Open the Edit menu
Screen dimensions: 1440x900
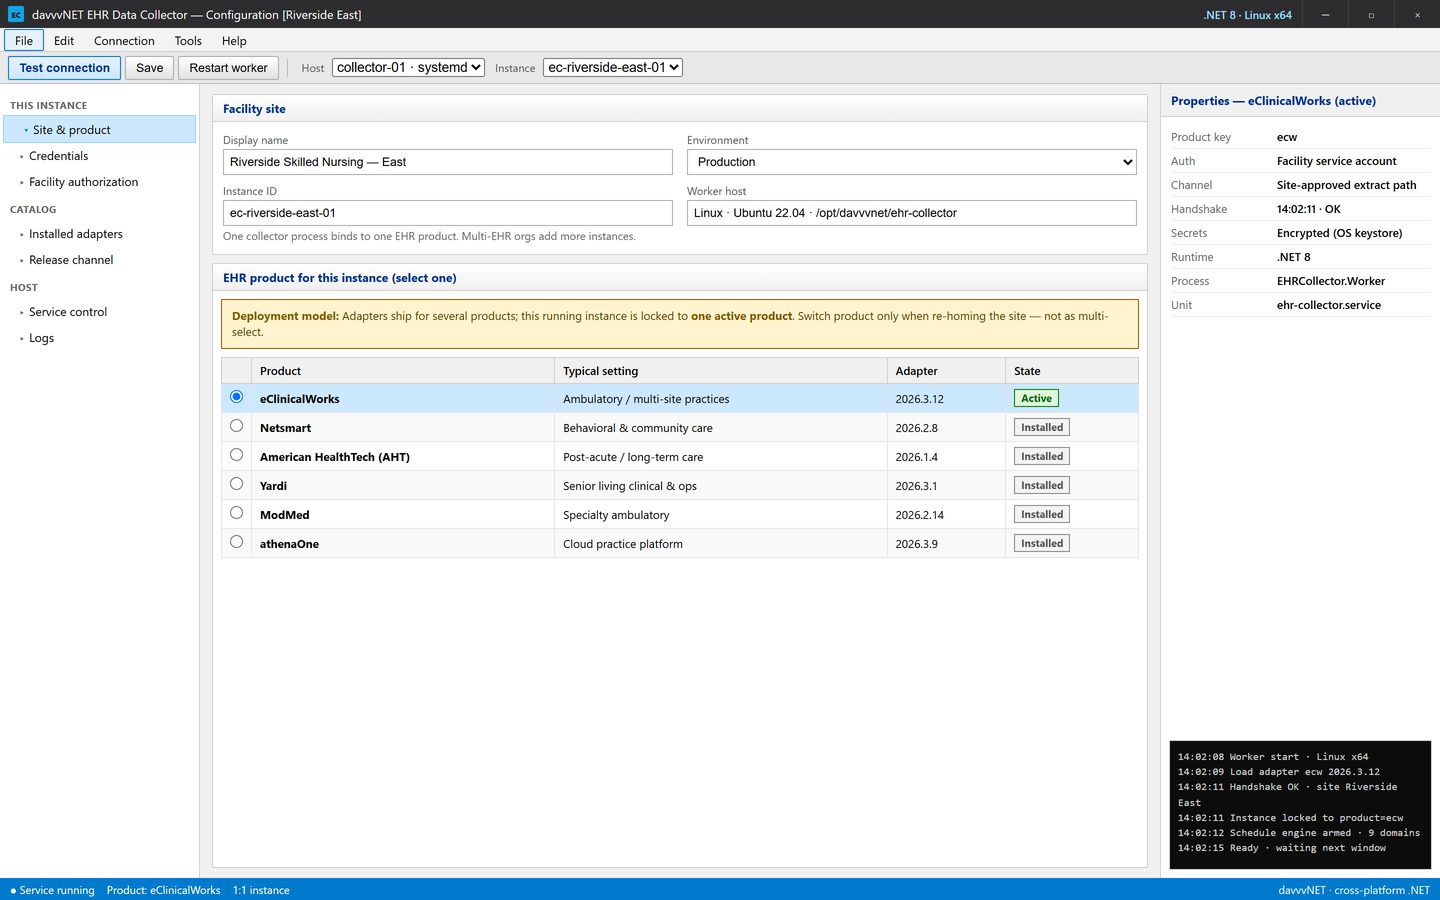(x=64, y=41)
